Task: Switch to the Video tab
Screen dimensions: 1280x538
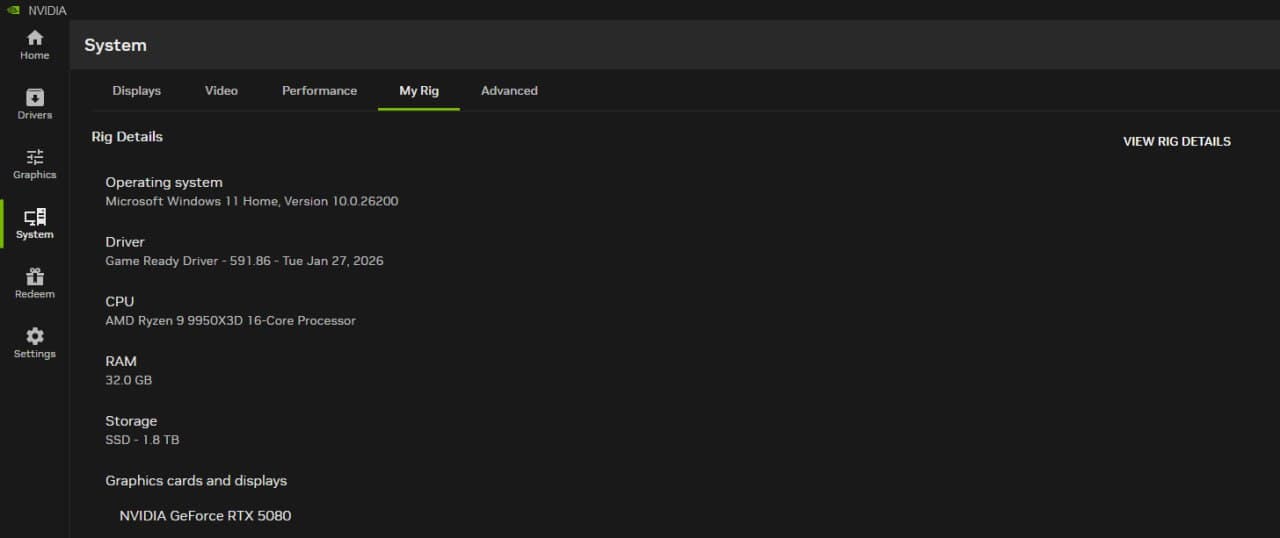Action: [221, 90]
